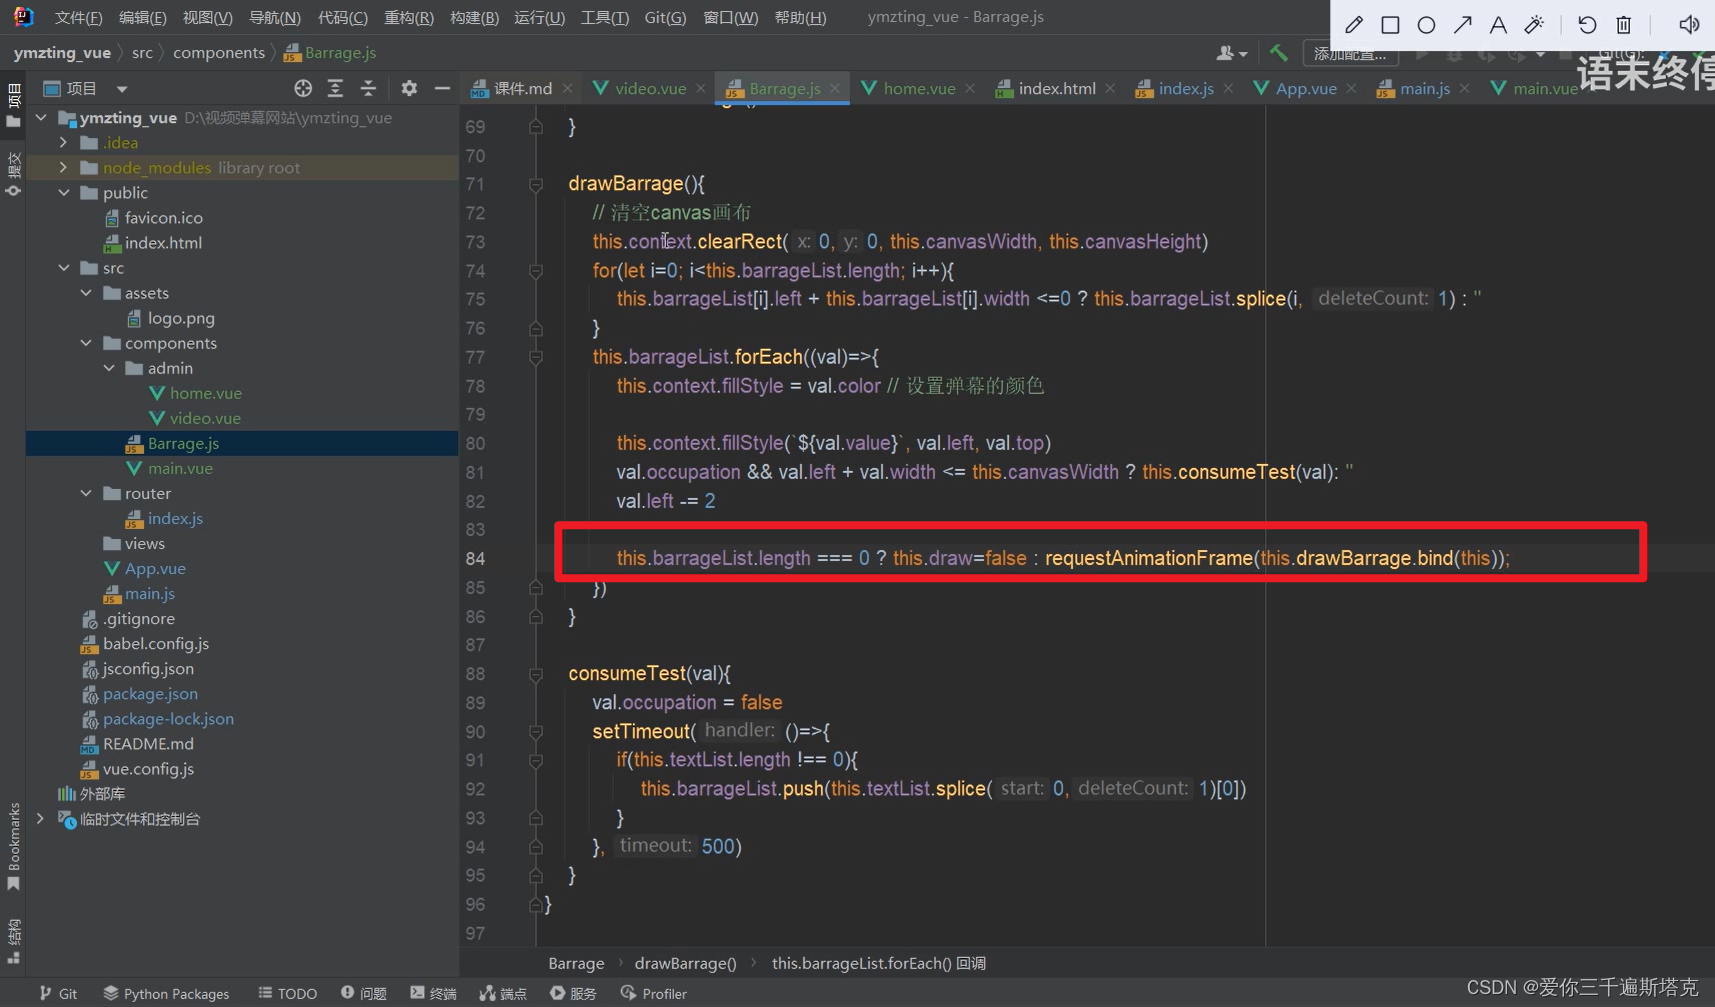Screen dimensions: 1715x1007
Task: Select logo.png in project tree
Action: click(181, 318)
